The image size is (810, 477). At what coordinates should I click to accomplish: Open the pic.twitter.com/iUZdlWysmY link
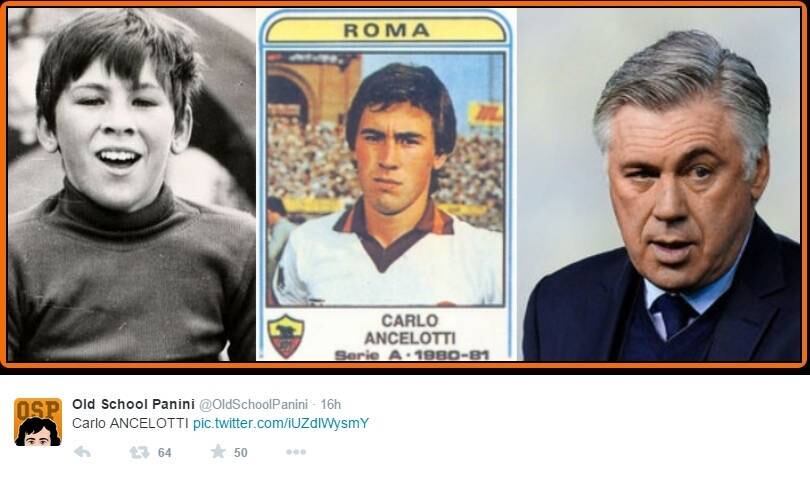pyautogui.click(x=281, y=423)
